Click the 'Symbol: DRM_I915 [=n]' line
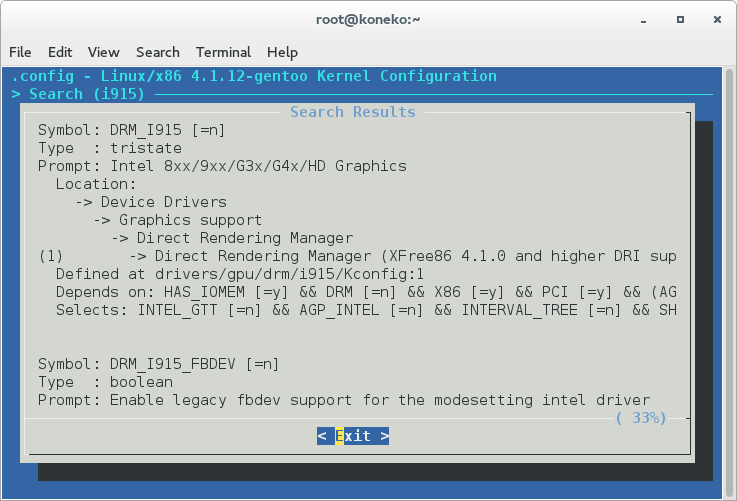 tap(132, 130)
